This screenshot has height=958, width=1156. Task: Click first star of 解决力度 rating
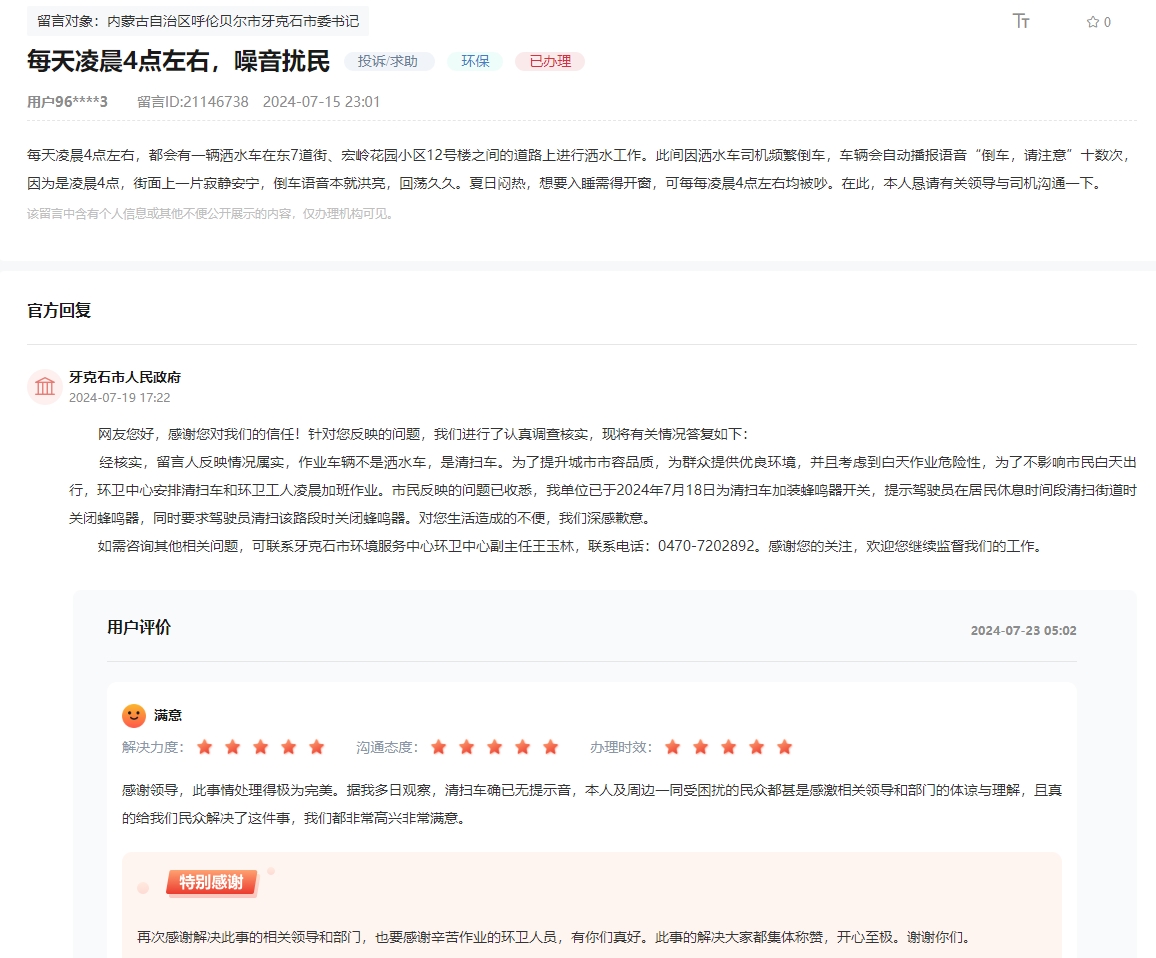point(205,747)
